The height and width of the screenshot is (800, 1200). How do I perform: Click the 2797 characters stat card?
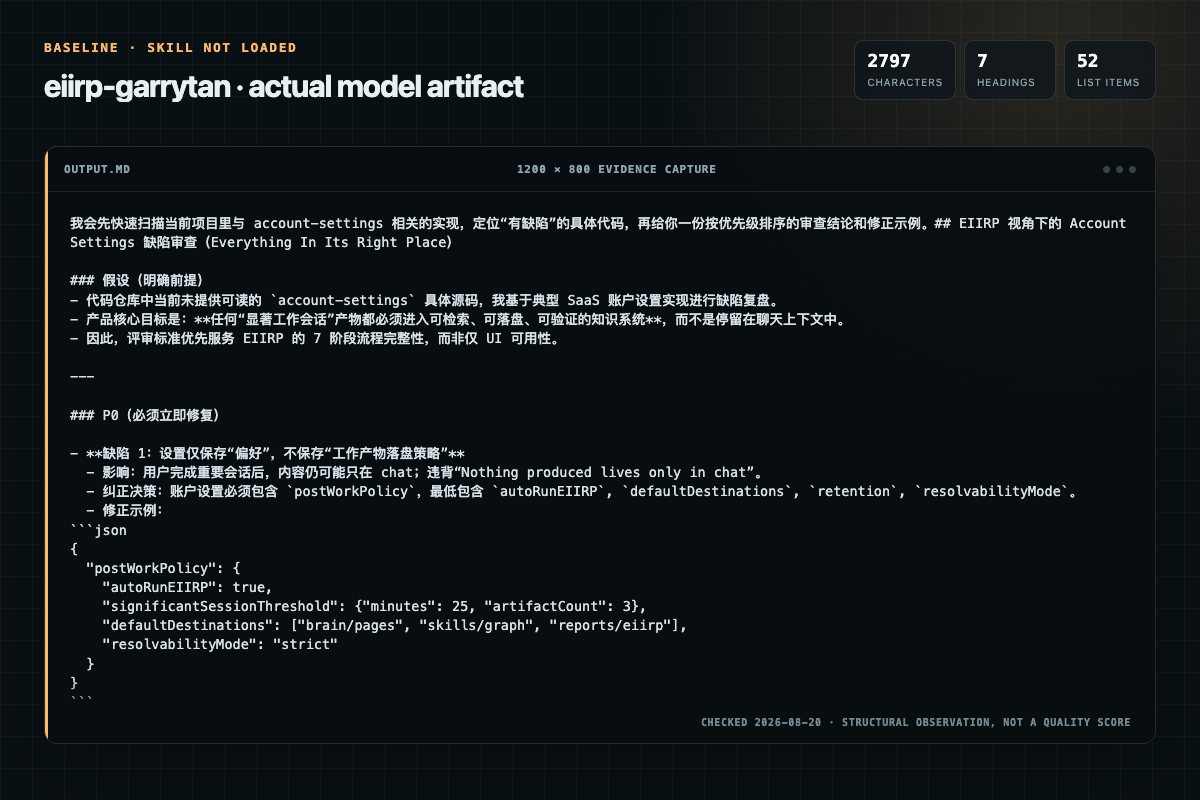click(904, 70)
